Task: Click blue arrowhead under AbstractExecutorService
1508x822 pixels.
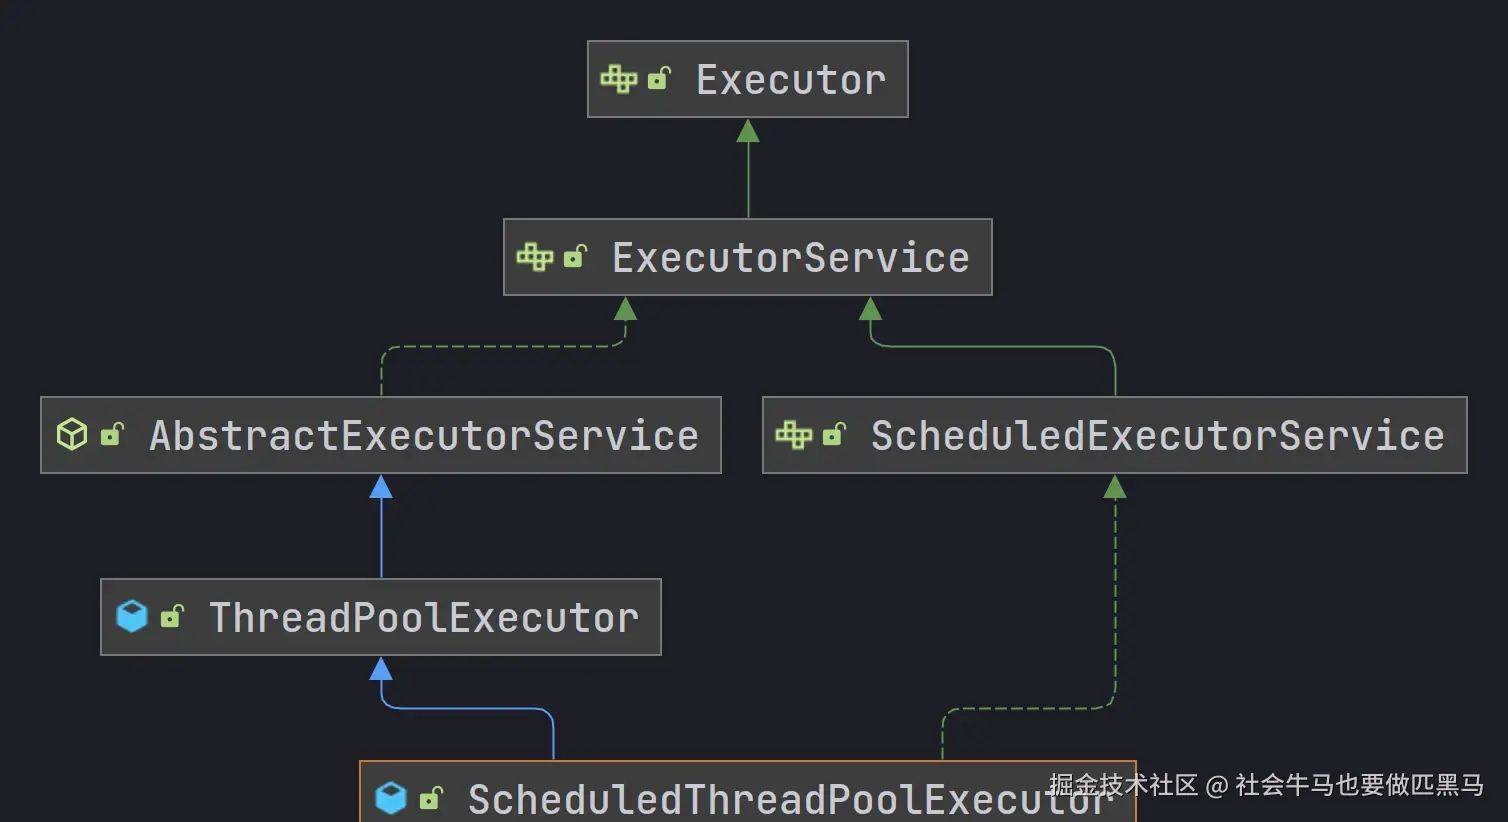Action: click(381, 487)
